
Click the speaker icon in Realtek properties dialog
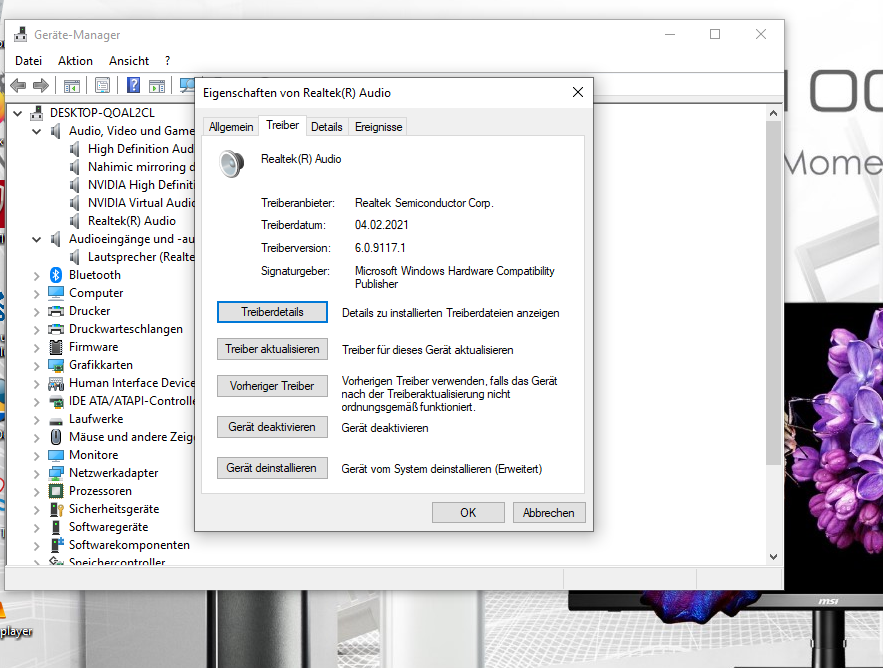coord(231,163)
